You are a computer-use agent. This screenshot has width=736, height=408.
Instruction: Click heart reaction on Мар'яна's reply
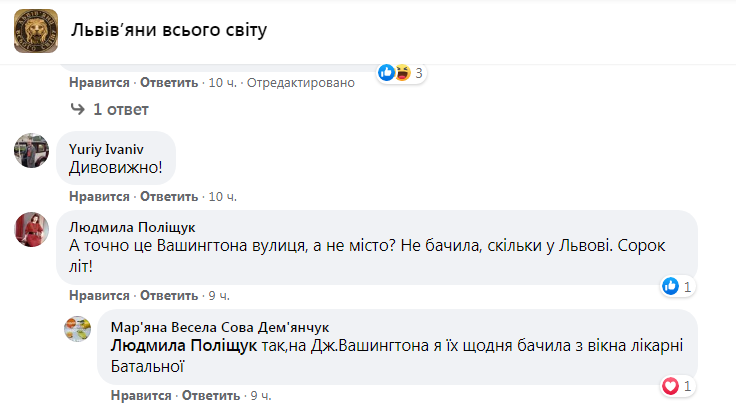point(671,386)
